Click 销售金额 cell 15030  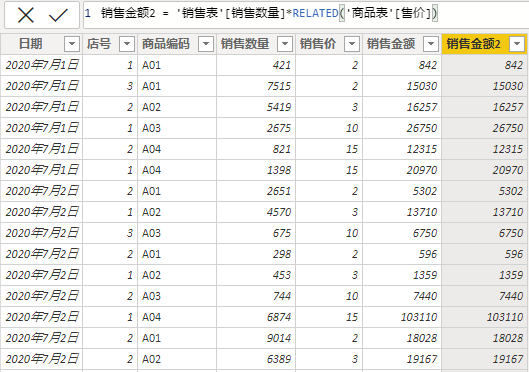(402, 86)
